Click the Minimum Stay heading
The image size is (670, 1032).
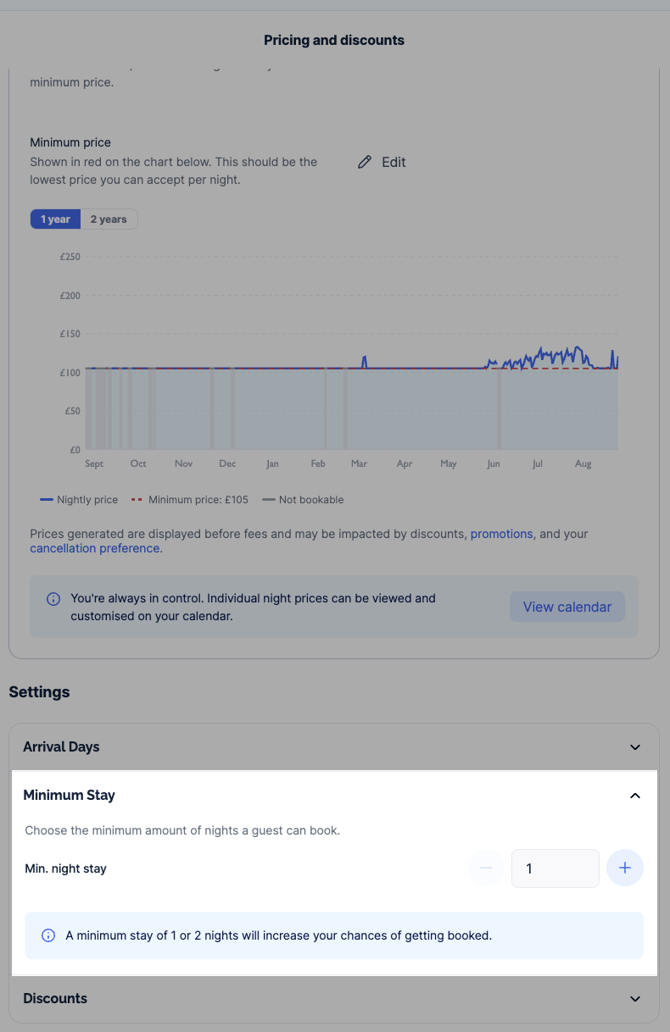pyautogui.click(x=69, y=795)
